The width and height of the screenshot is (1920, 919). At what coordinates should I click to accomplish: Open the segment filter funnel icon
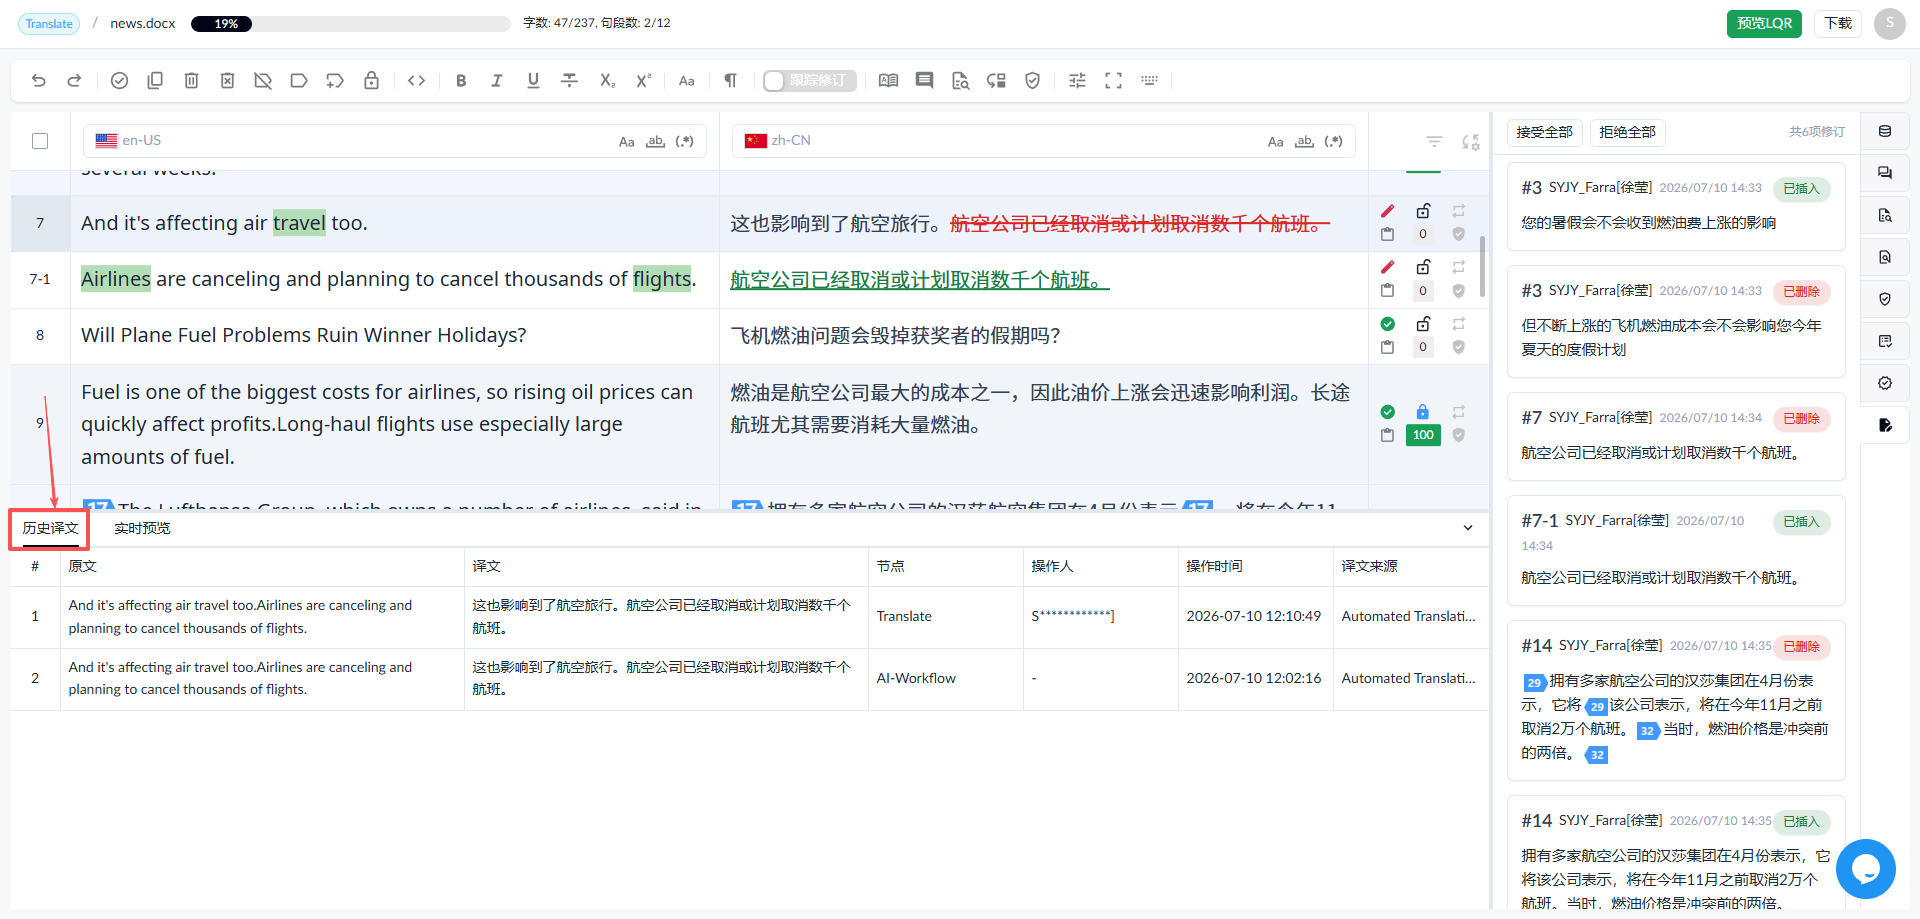point(1434,142)
